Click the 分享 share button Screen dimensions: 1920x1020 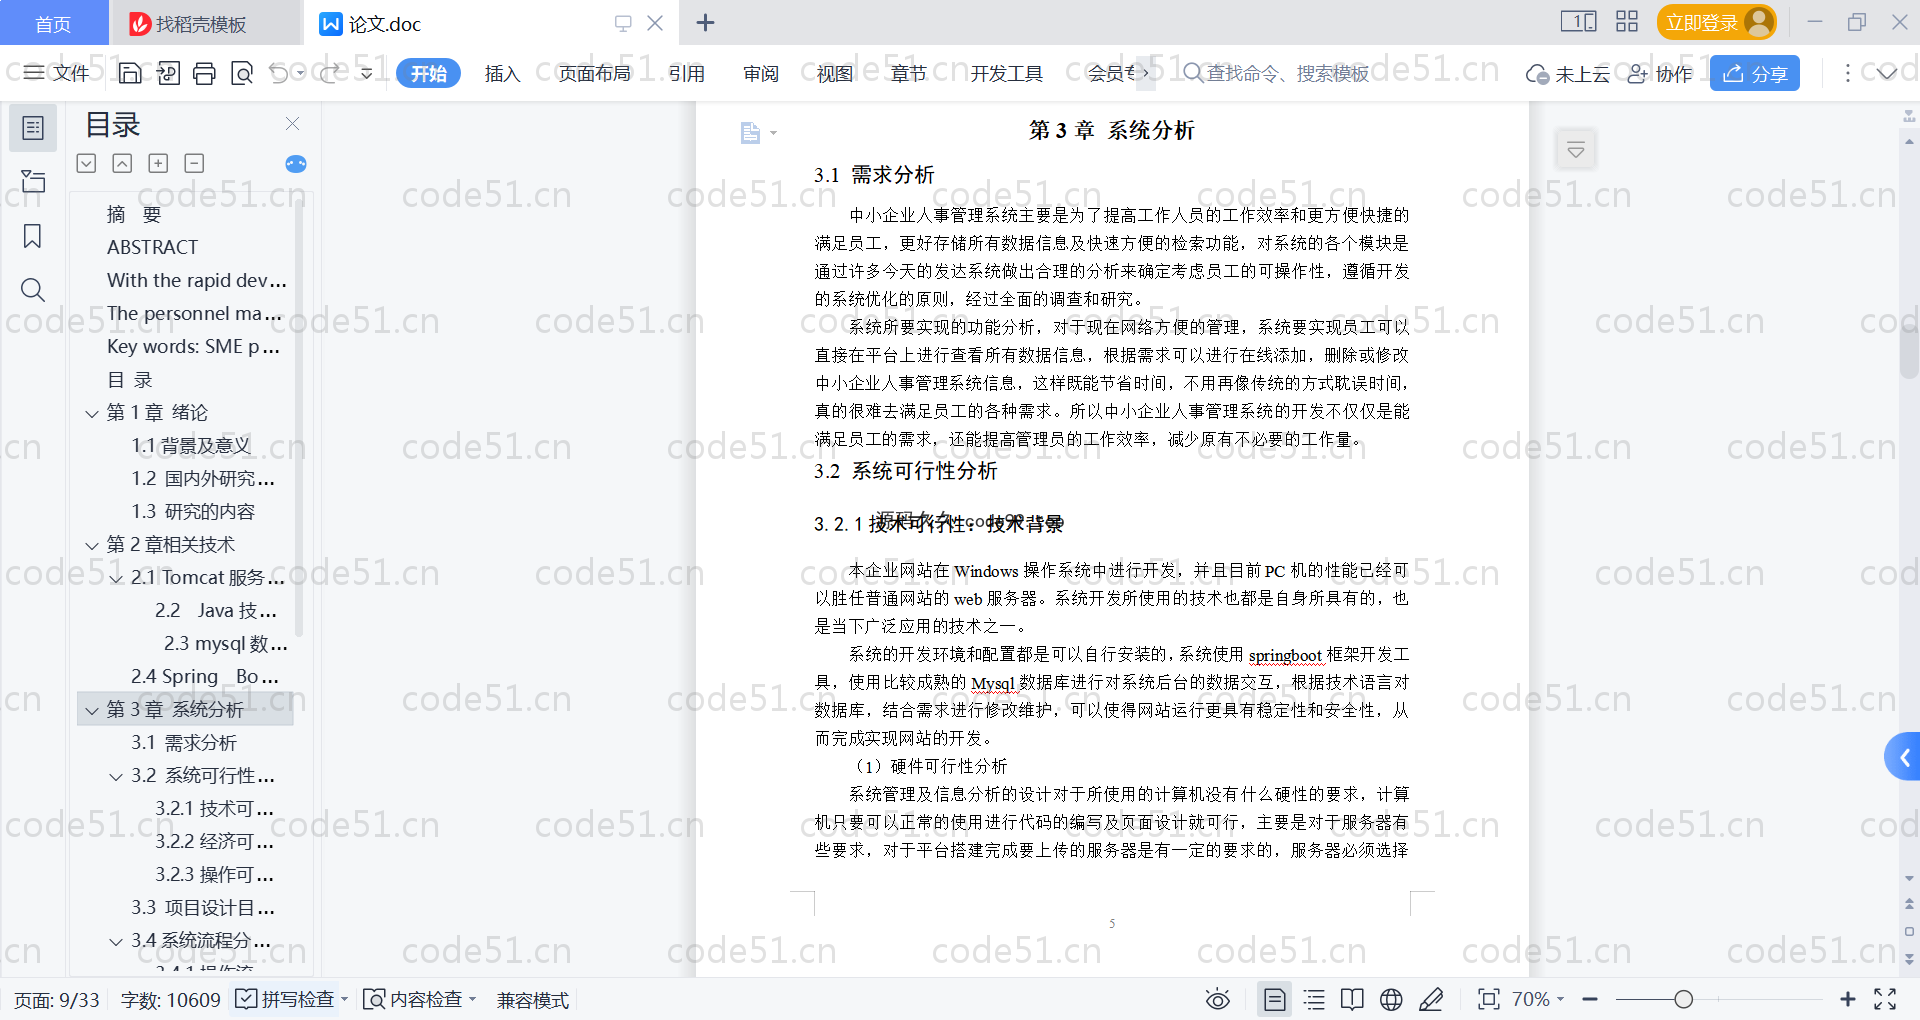click(x=1754, y=73)
